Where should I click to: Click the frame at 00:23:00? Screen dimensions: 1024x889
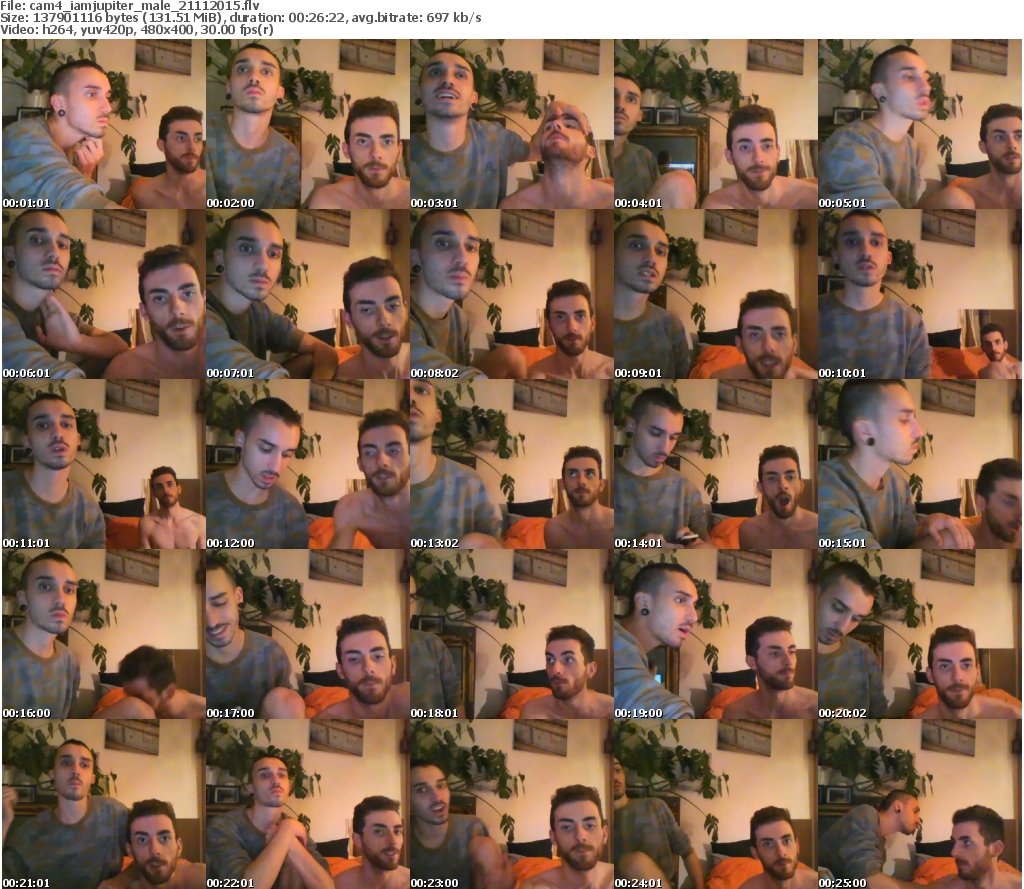pos(511,804)
